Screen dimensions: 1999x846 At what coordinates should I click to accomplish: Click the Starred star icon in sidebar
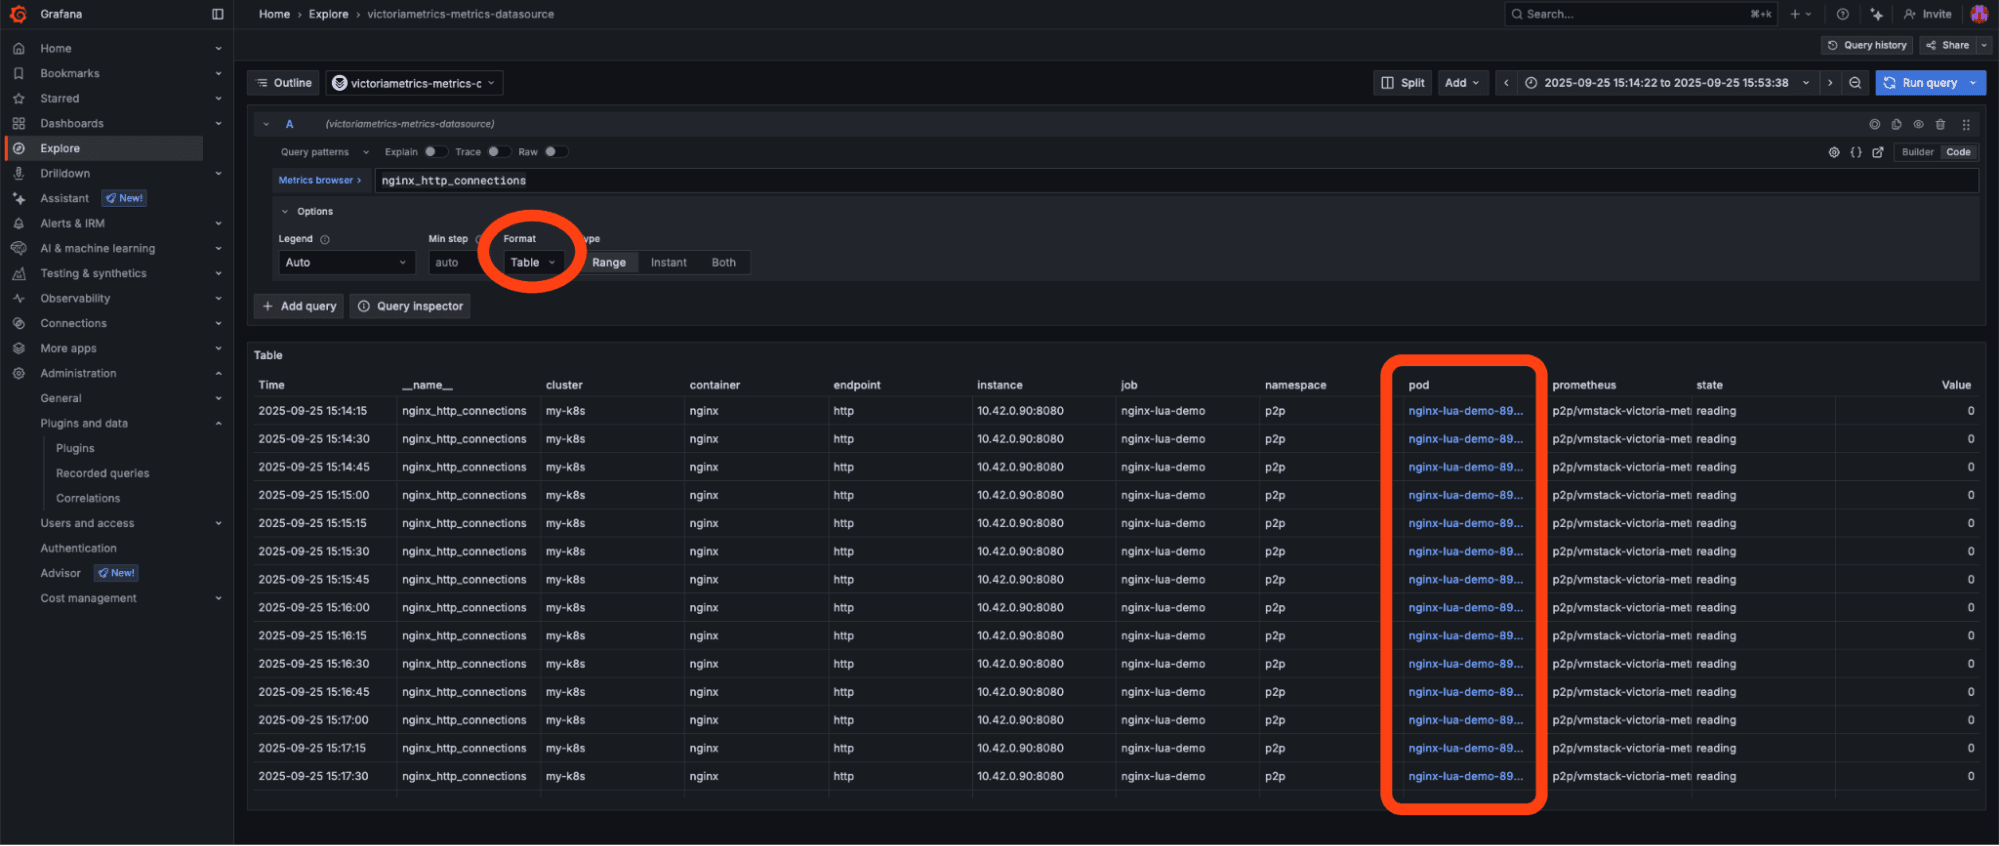pos(18,98)
